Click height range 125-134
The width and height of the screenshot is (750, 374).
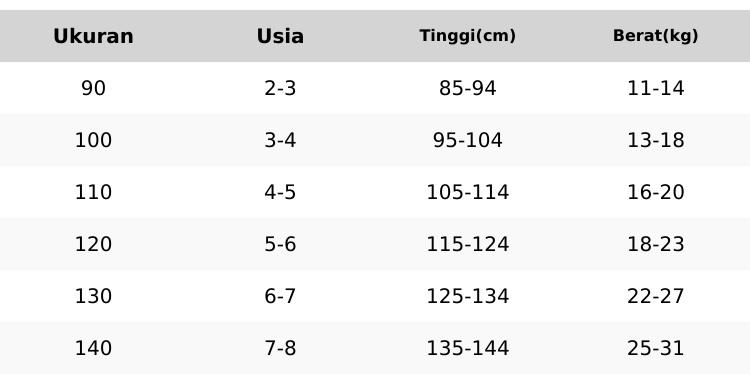coord(468,296)
